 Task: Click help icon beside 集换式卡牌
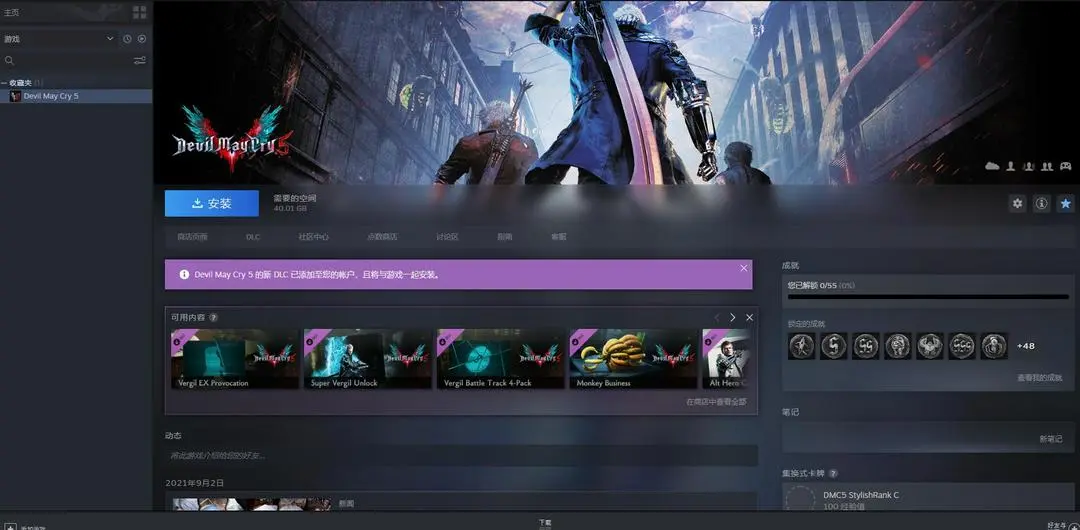pos(833,474)
